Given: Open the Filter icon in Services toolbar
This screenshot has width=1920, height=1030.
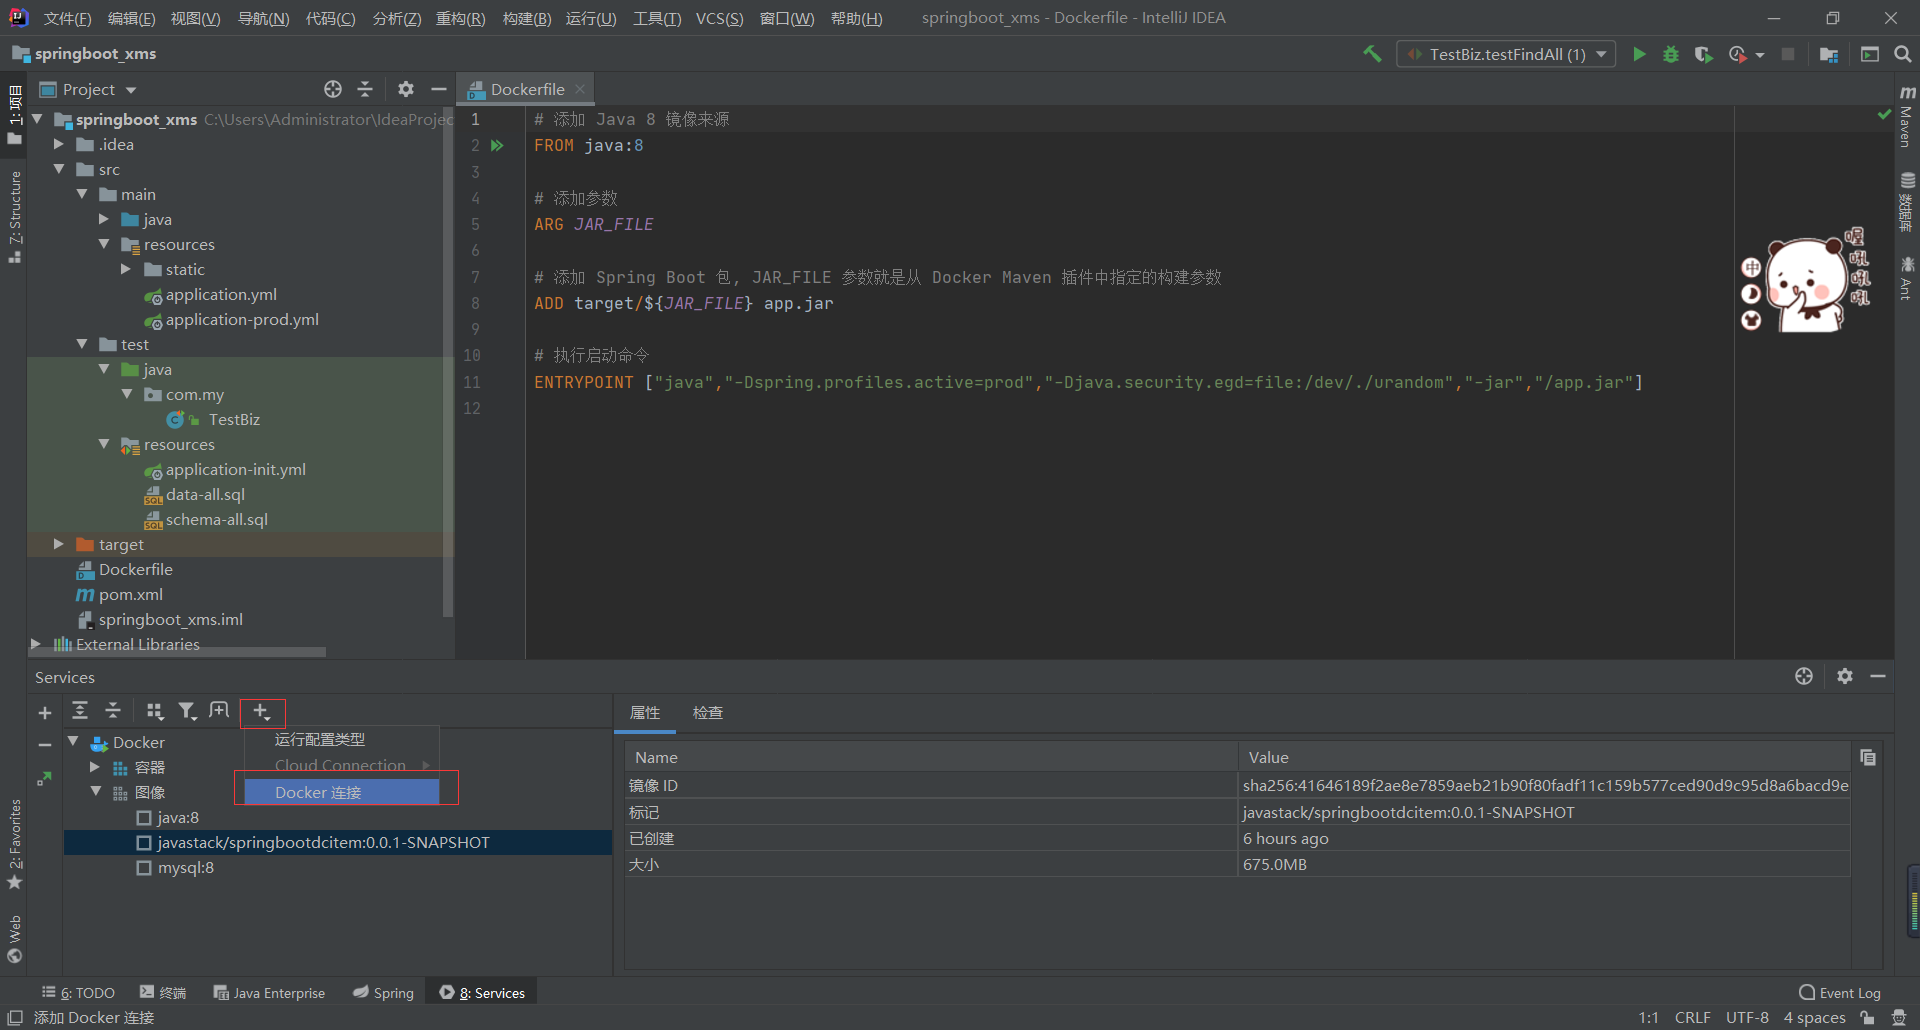Looking at the screenshot, I should 187,711.
